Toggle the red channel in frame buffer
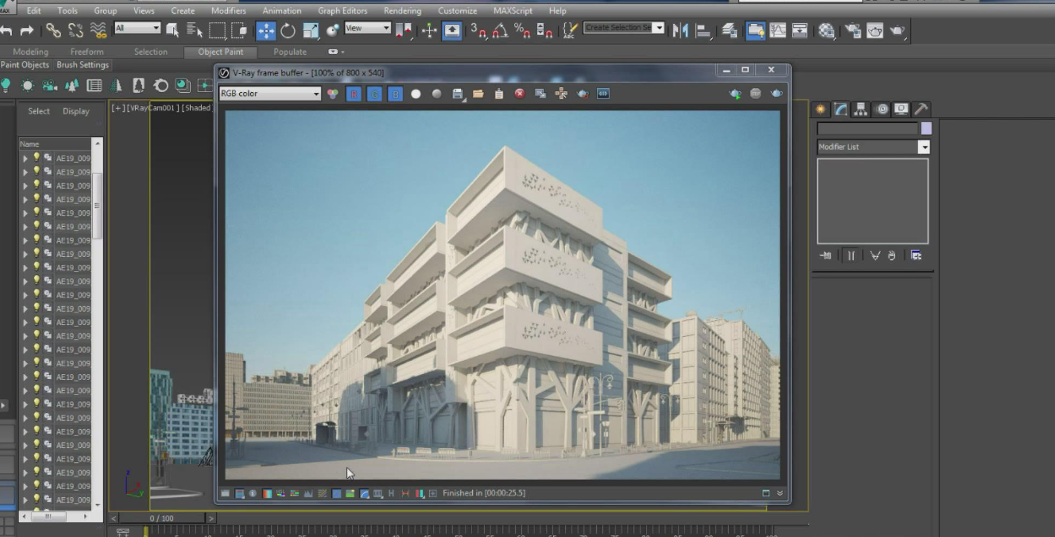This screenshot has width=1055, height=537. 353,94
